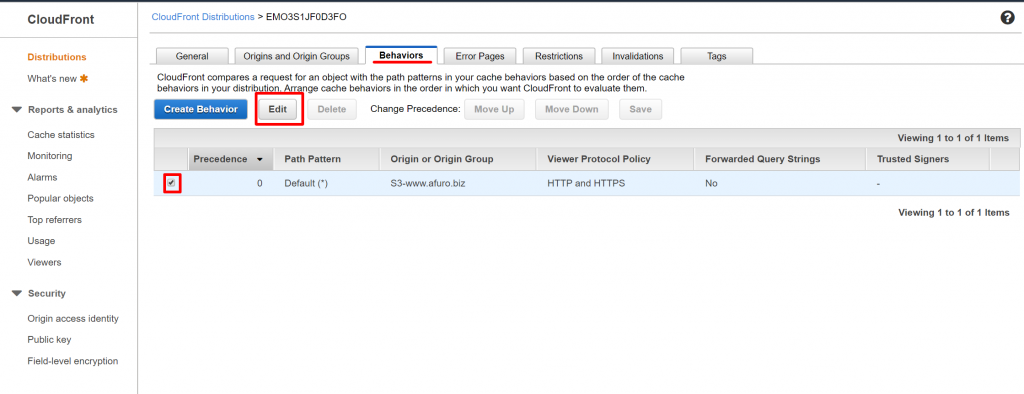This screenshot has width=1024, height=394.
Task: Switch to the Invalidations tab
Action: [x=637, y=56]
